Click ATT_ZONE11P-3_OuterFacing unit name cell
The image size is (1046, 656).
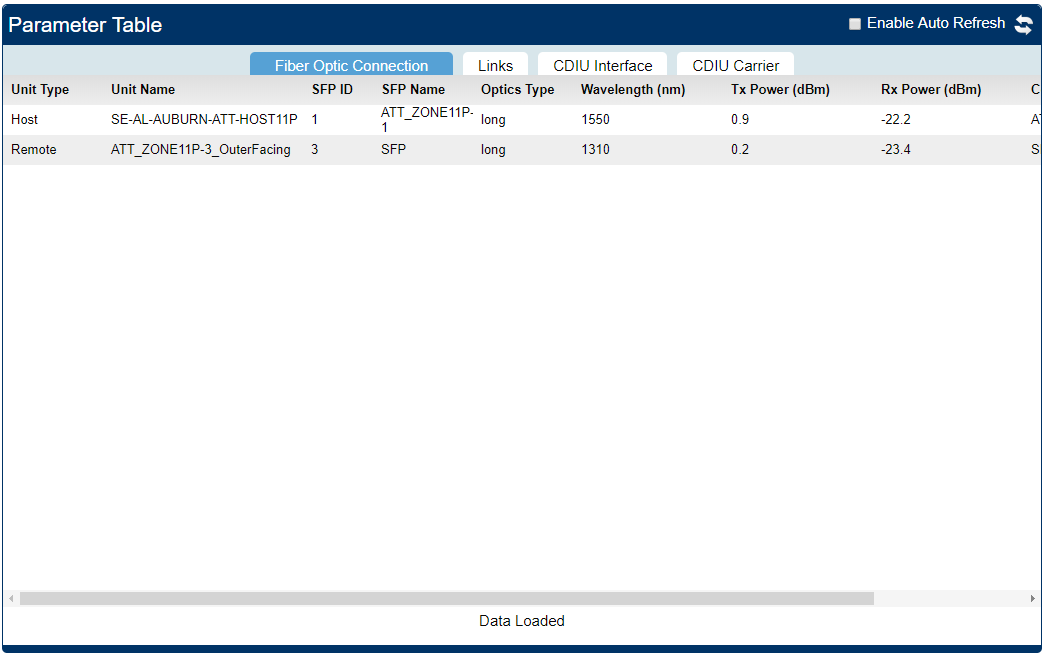(201, 150)
